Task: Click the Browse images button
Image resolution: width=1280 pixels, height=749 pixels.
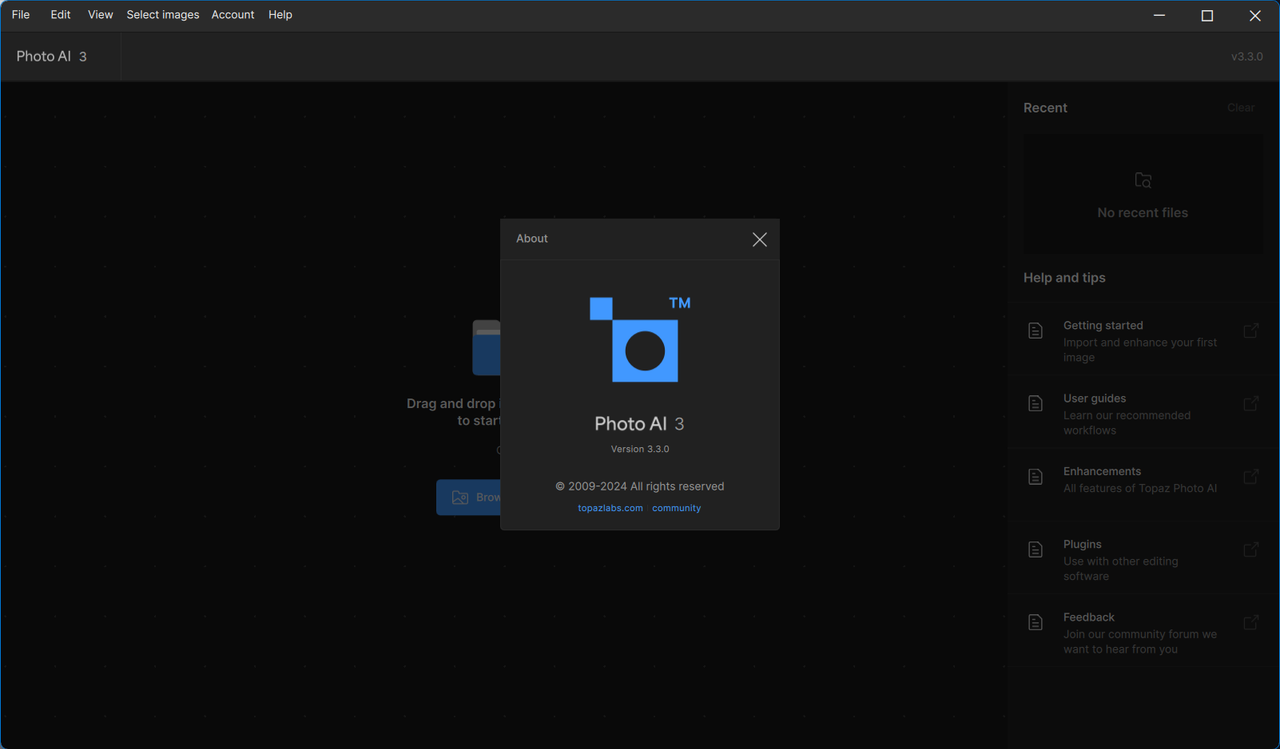Action: (x=469, y=497)
